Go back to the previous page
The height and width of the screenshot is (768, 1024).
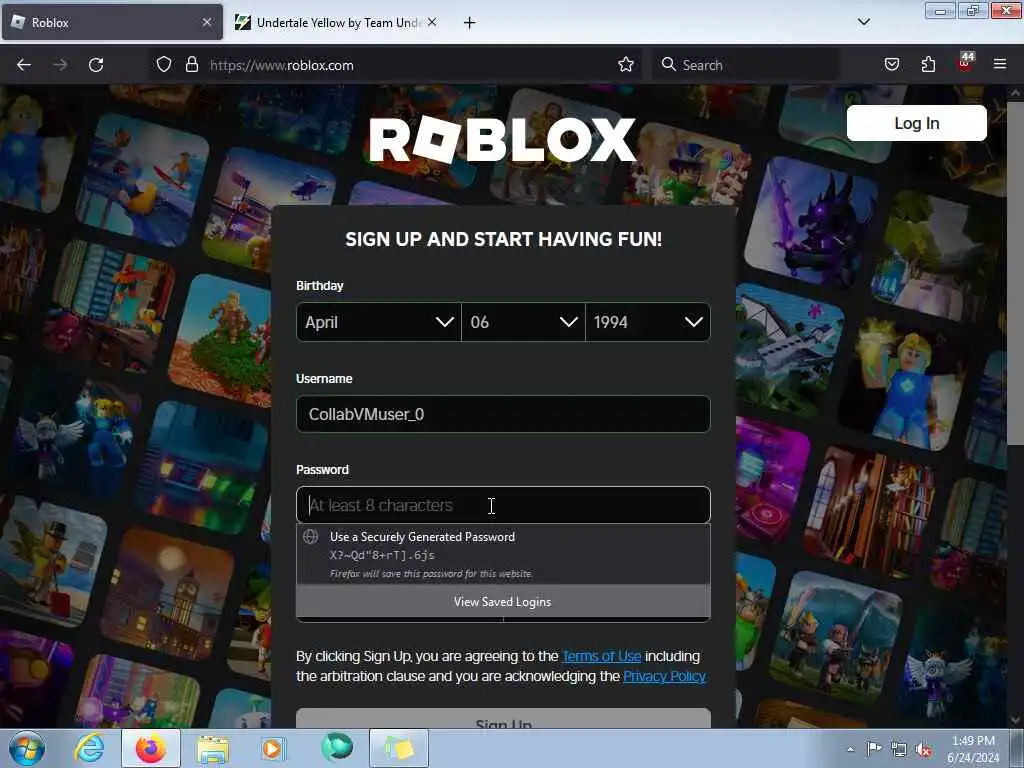(24, 65)
